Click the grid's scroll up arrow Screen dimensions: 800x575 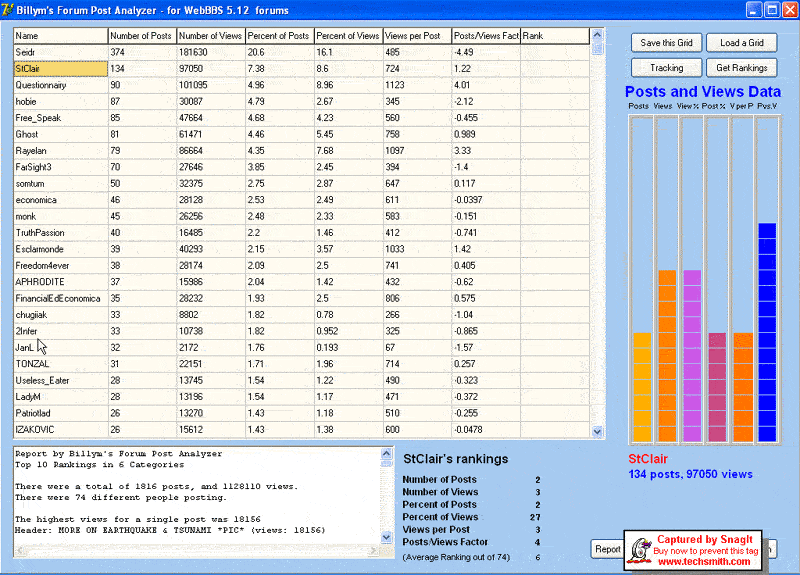(x=597, y=35)
